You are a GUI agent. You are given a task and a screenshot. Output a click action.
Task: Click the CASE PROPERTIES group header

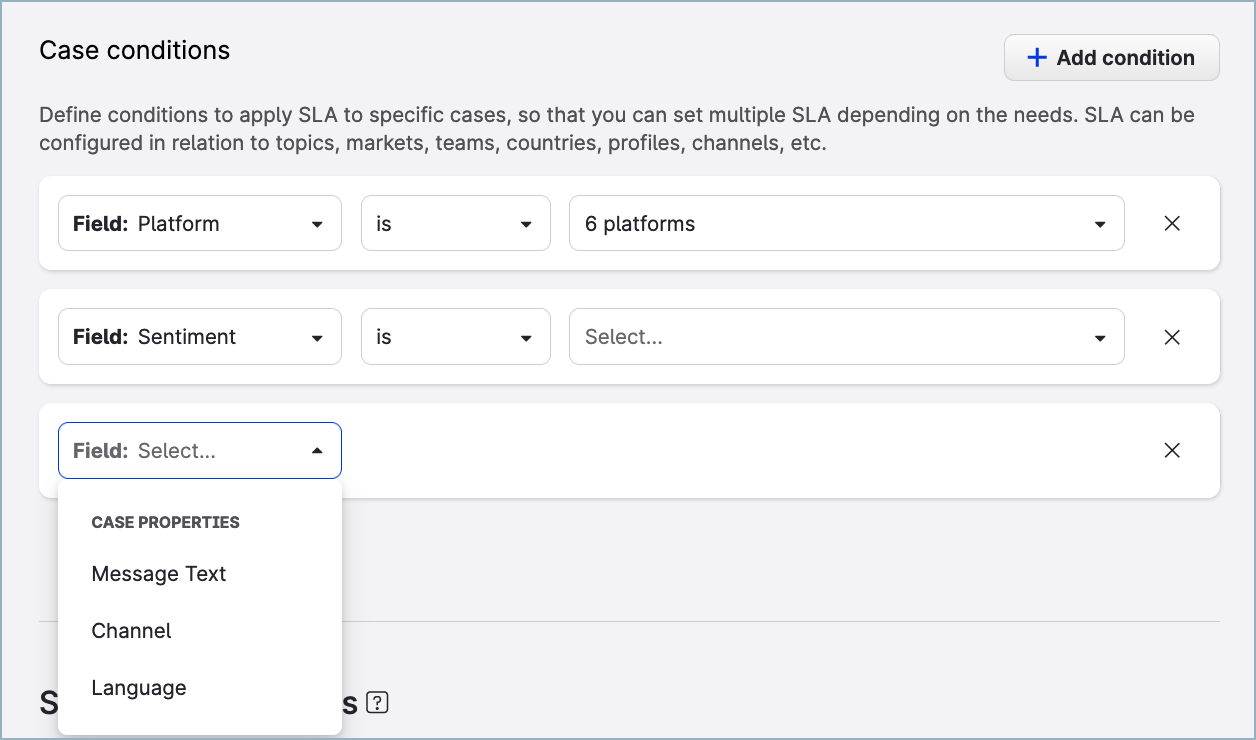point(166,522)
